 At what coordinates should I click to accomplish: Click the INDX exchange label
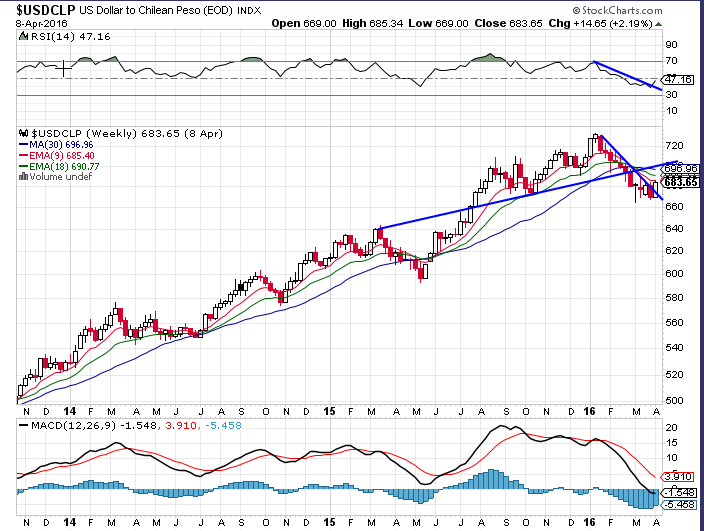coord(249,10)
